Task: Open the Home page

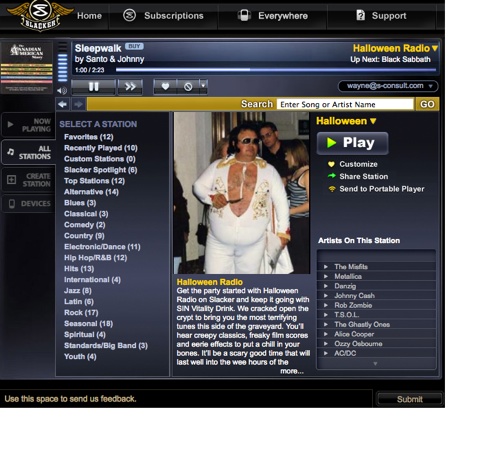Action: (x=89, y=16)
